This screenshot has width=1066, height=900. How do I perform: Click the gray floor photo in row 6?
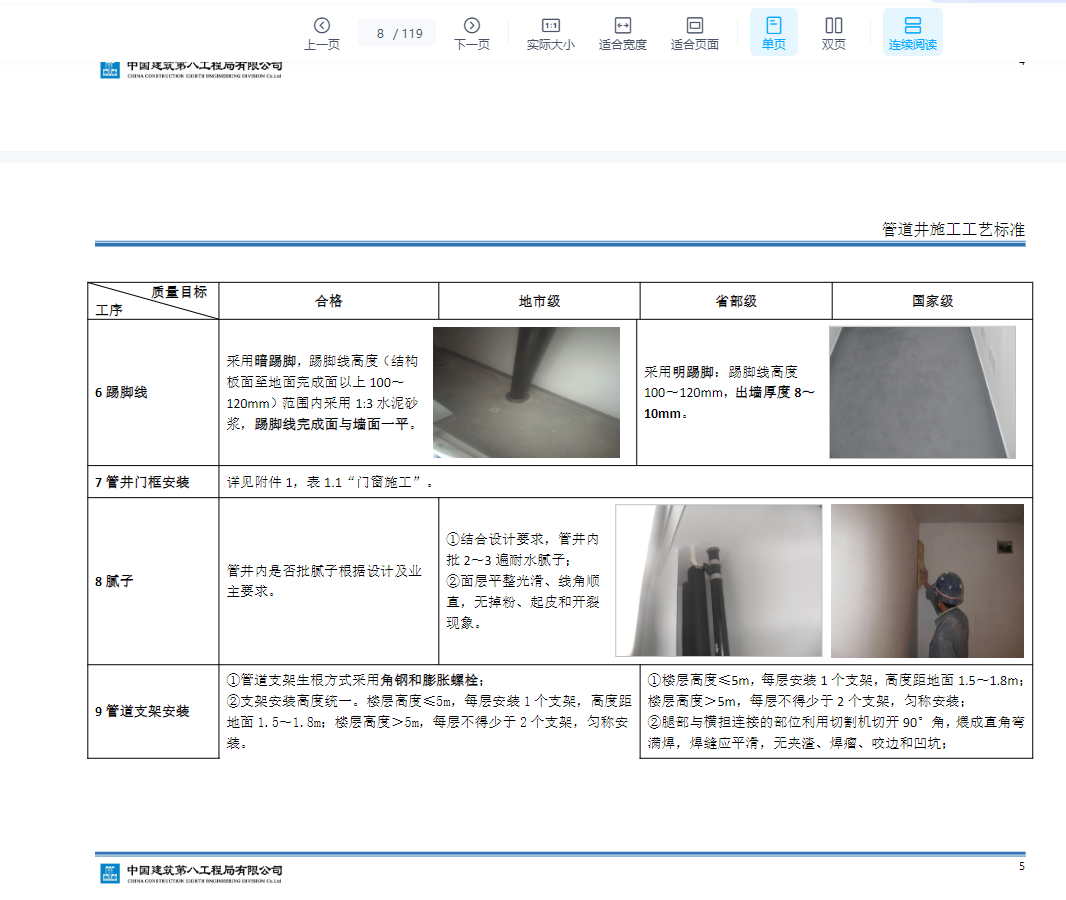pyautogui.click(x=922, y=392)
